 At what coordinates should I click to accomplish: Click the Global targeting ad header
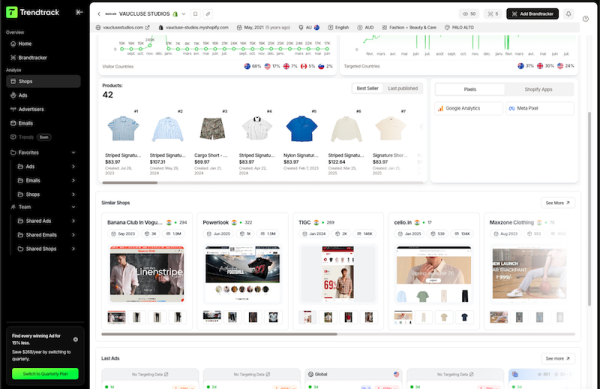[354, 374]
